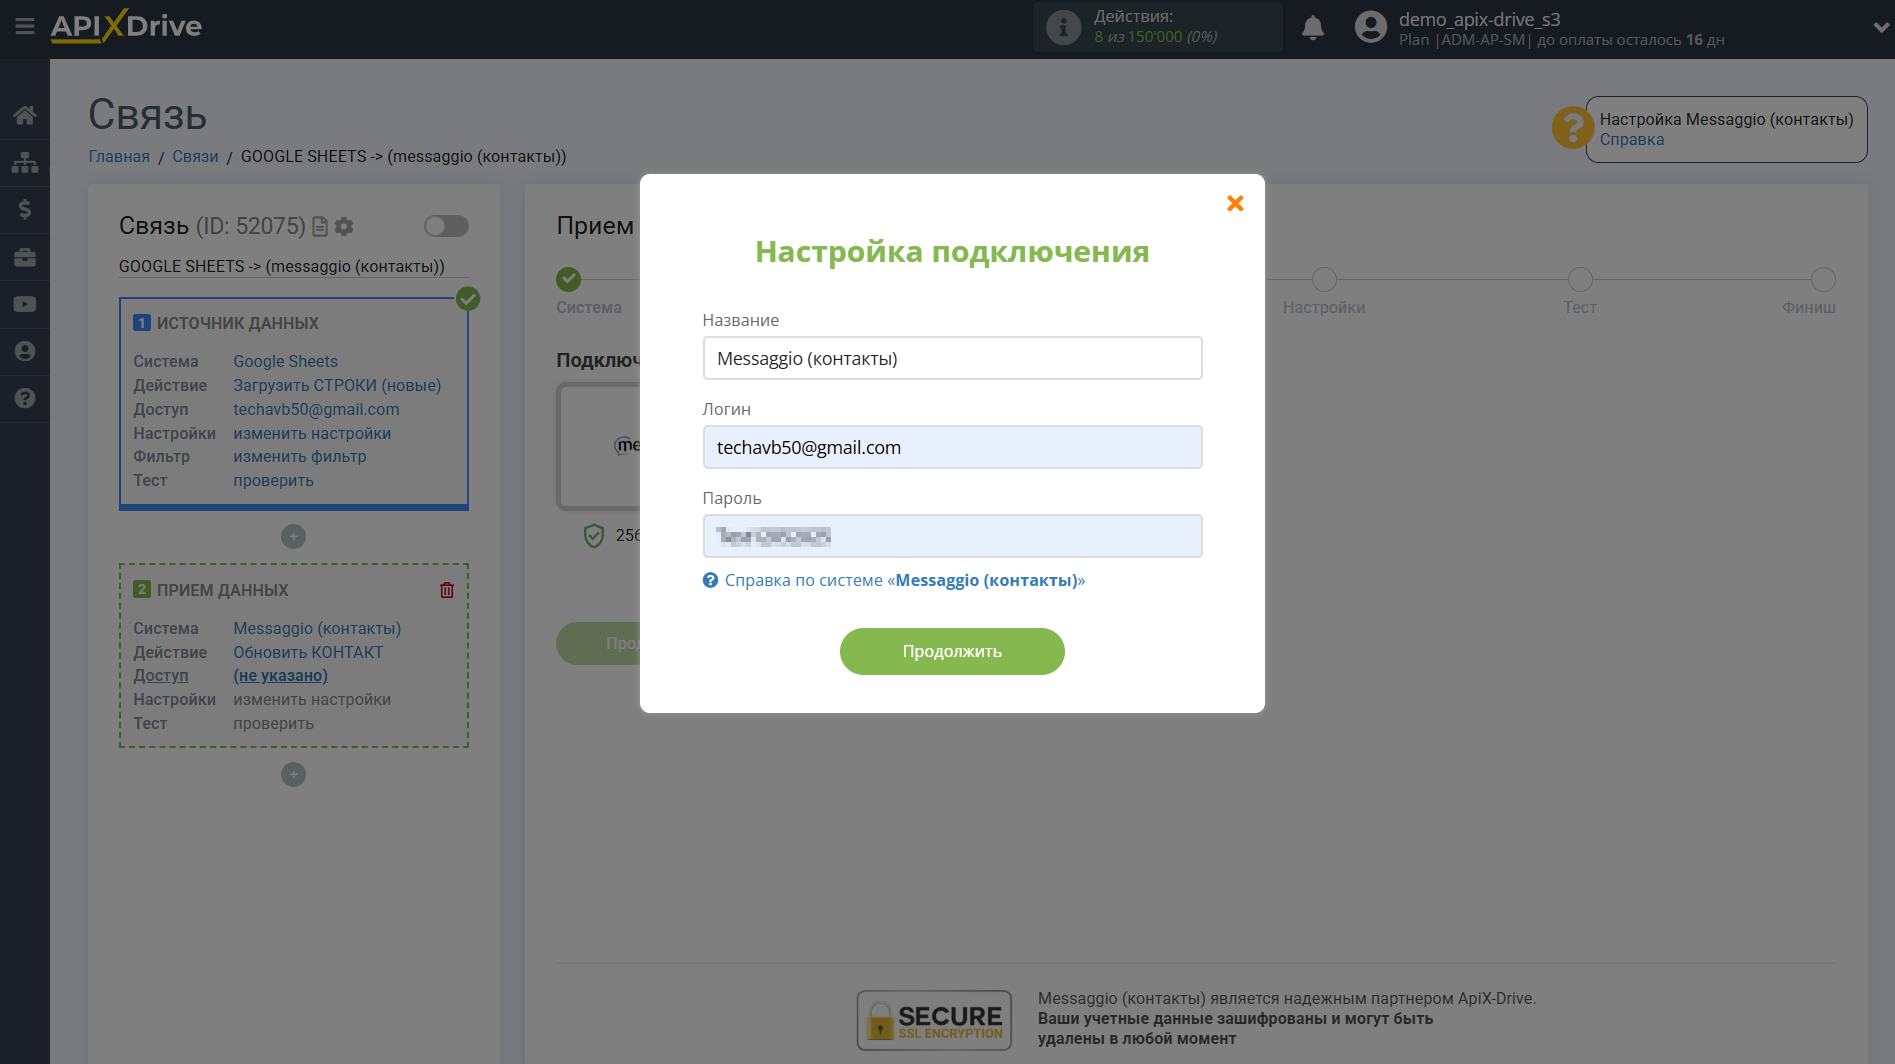Viewport: 1895px width, 1064px height.
Task: Click the Название input field
Action: coord(951,358)
